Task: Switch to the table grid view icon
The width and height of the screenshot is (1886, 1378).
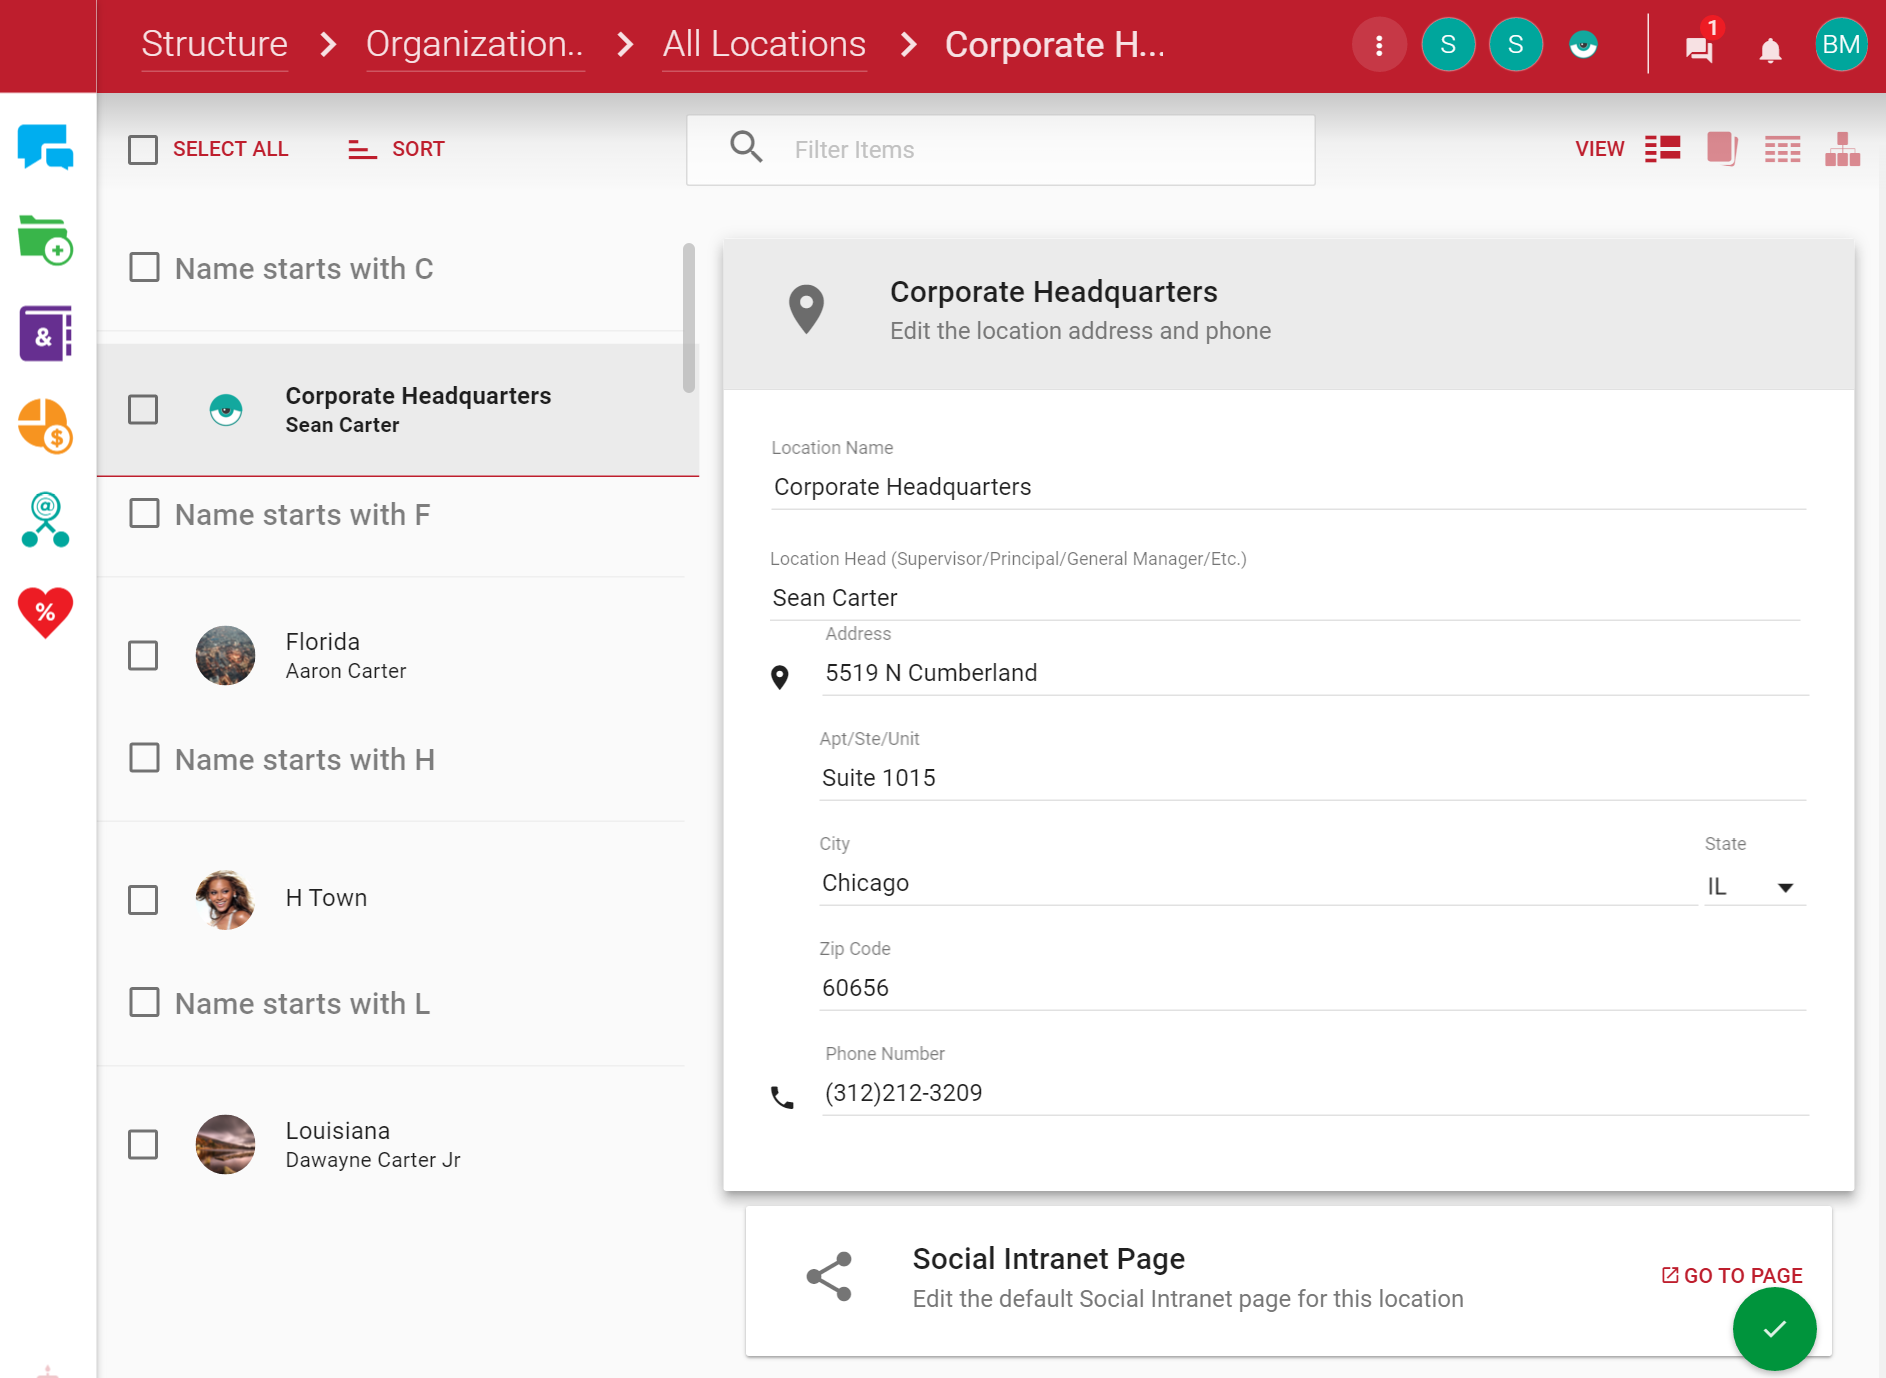Action: tap(1782, 149)
